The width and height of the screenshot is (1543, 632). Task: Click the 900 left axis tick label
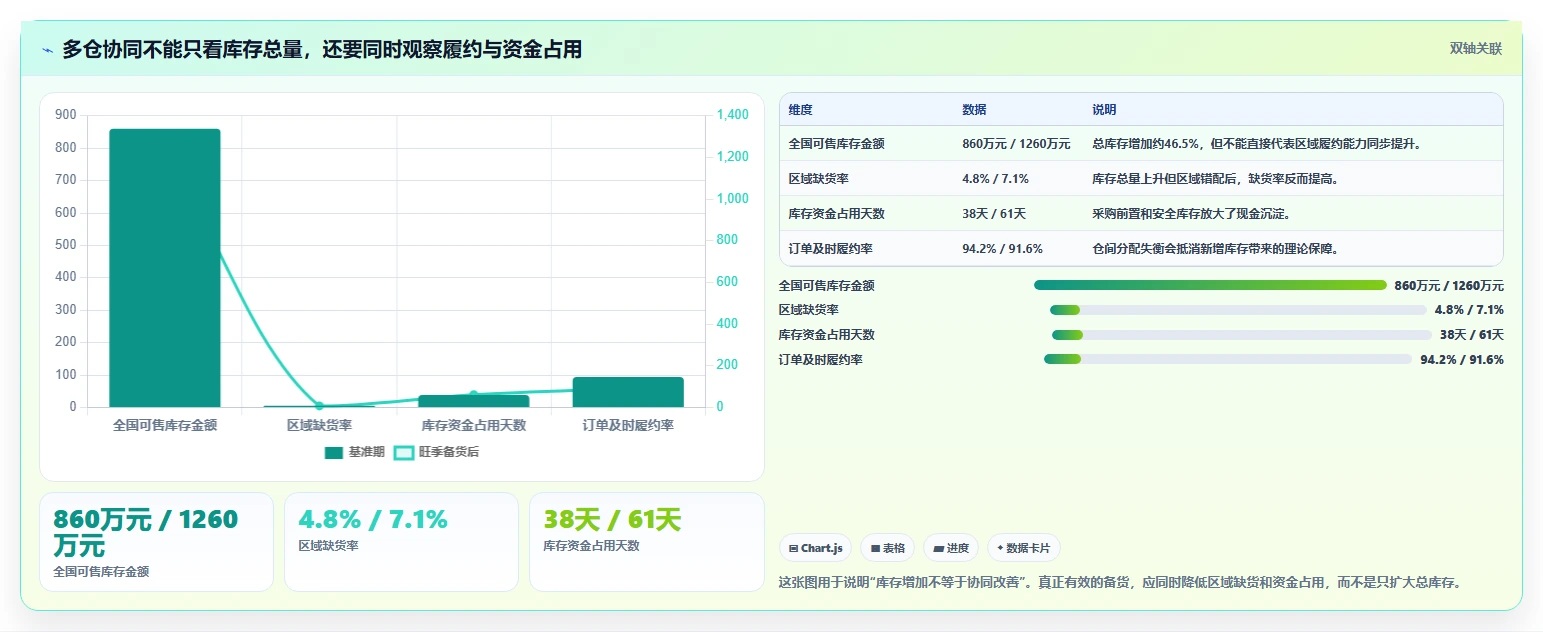(66, 115)
